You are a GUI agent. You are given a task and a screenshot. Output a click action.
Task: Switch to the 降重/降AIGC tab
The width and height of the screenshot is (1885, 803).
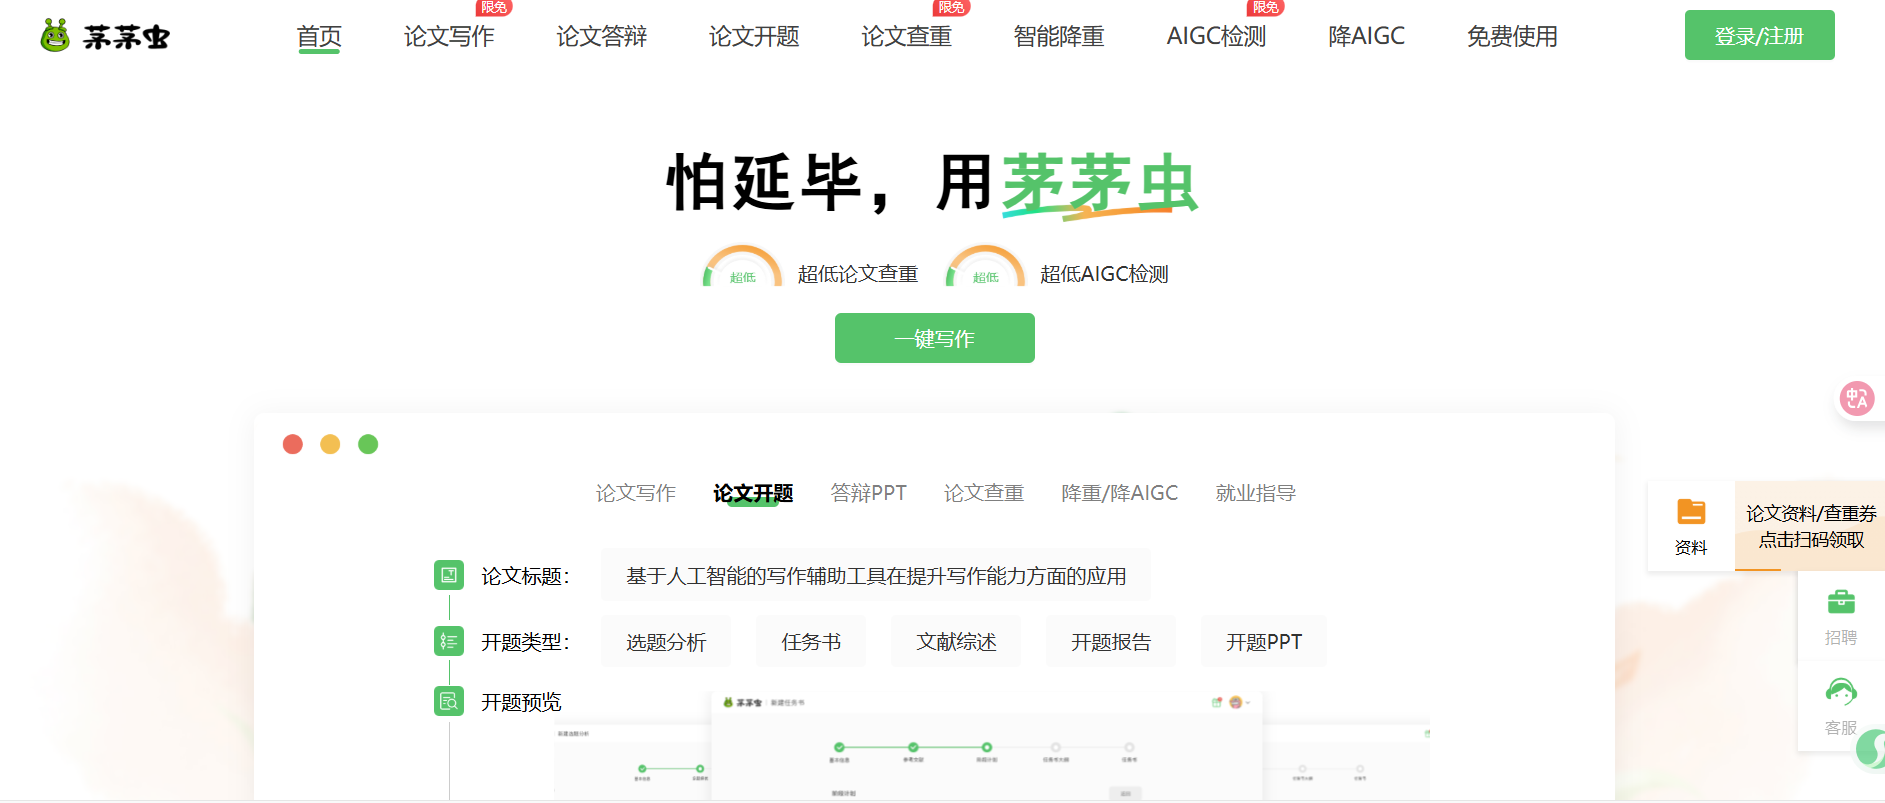coord(1119,493)
